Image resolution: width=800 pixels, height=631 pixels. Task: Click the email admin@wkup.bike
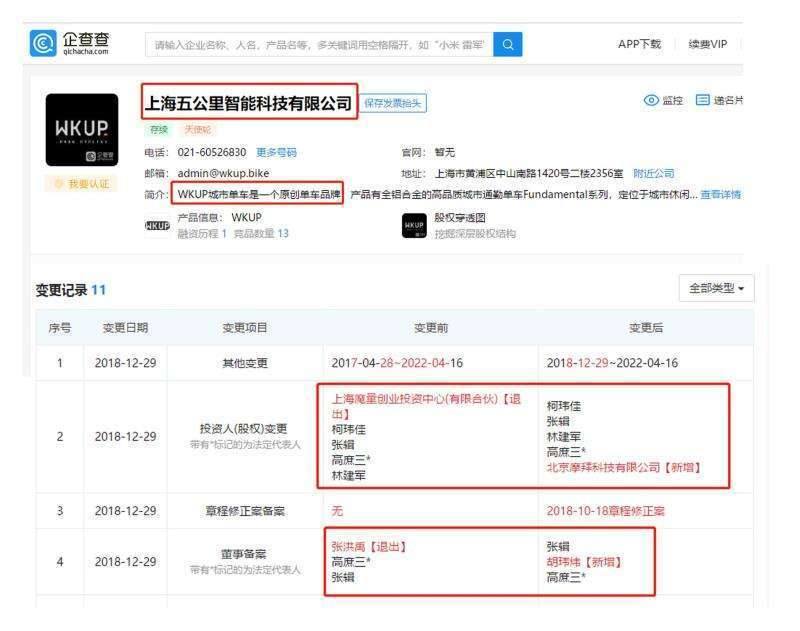tap(223, 173)
